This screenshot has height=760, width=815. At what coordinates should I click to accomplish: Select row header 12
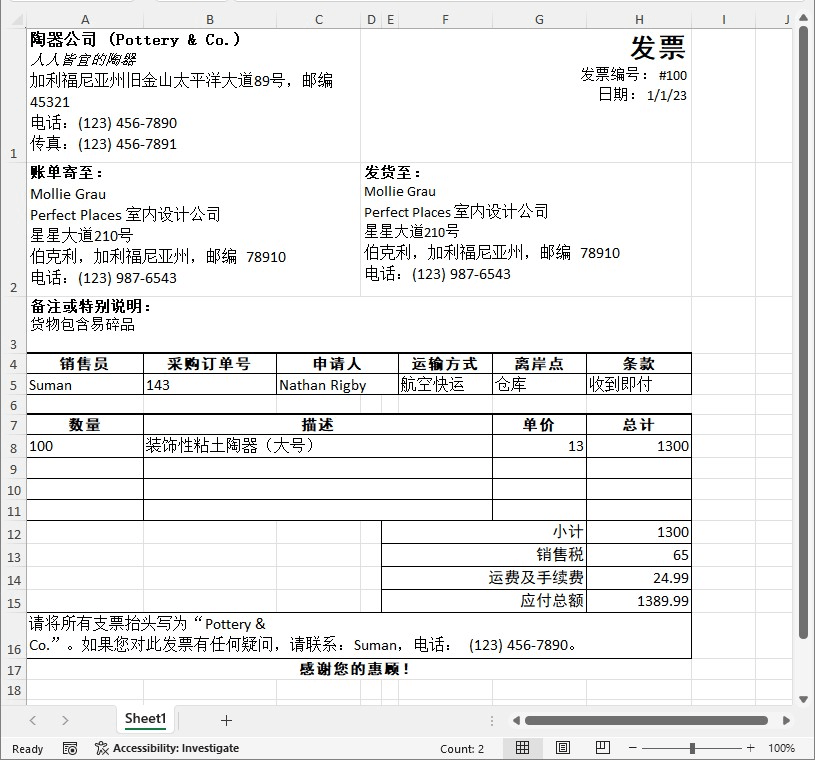click(12, 532)
